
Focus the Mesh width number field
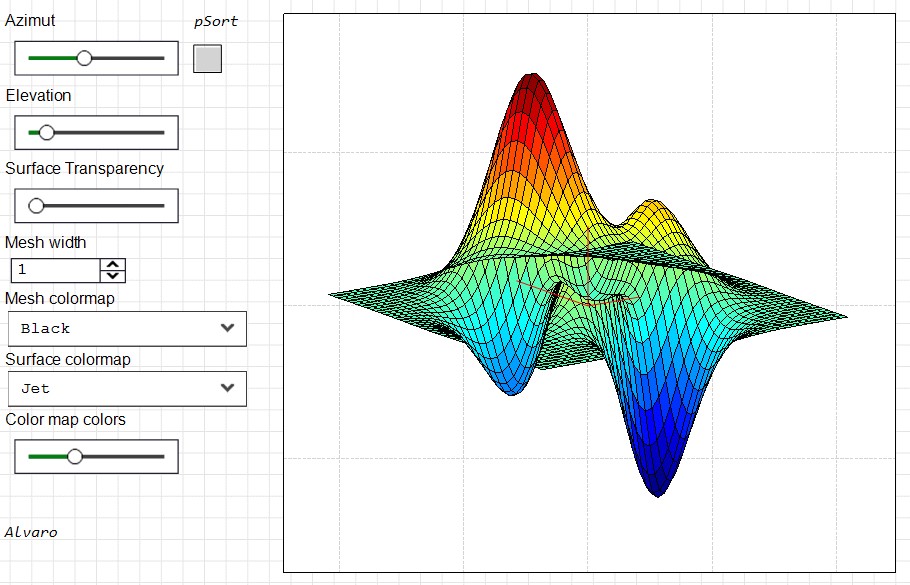[56, 270]
